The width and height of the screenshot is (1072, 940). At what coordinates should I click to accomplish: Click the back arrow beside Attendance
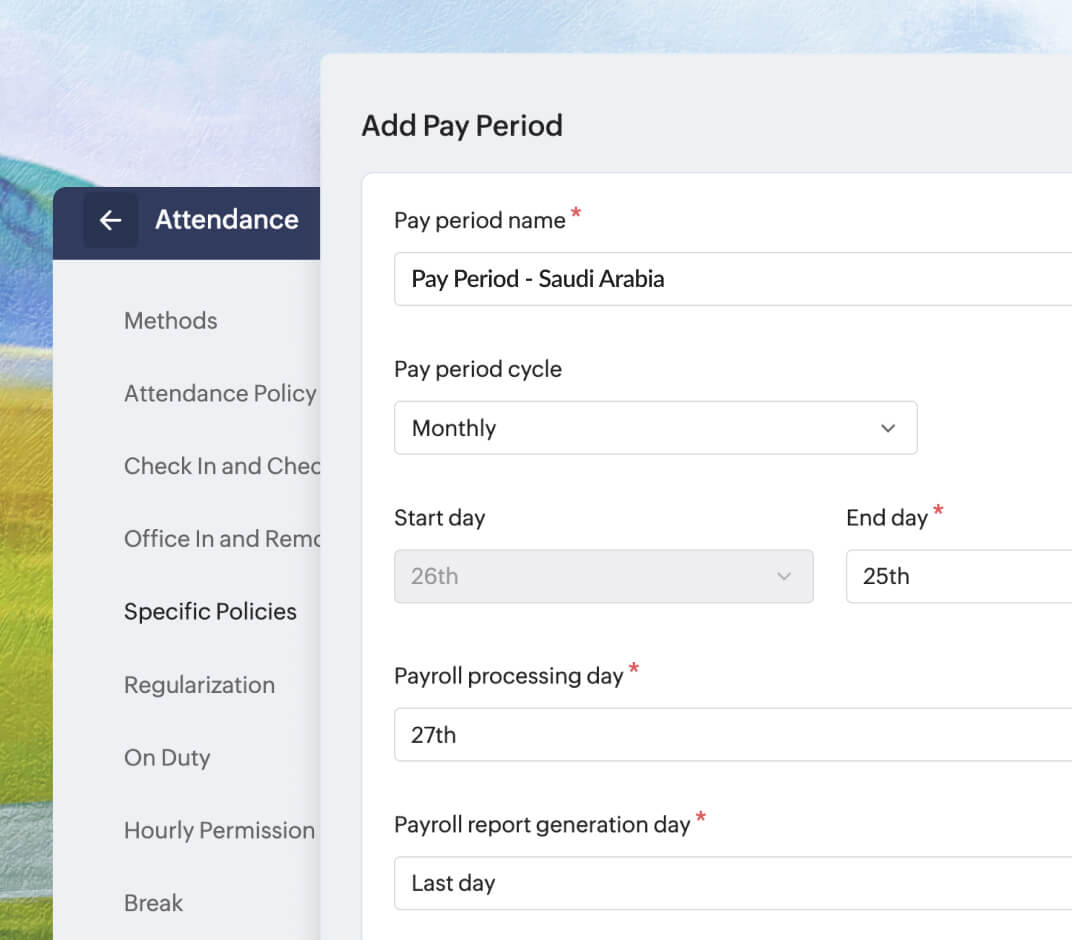point(110,220)
